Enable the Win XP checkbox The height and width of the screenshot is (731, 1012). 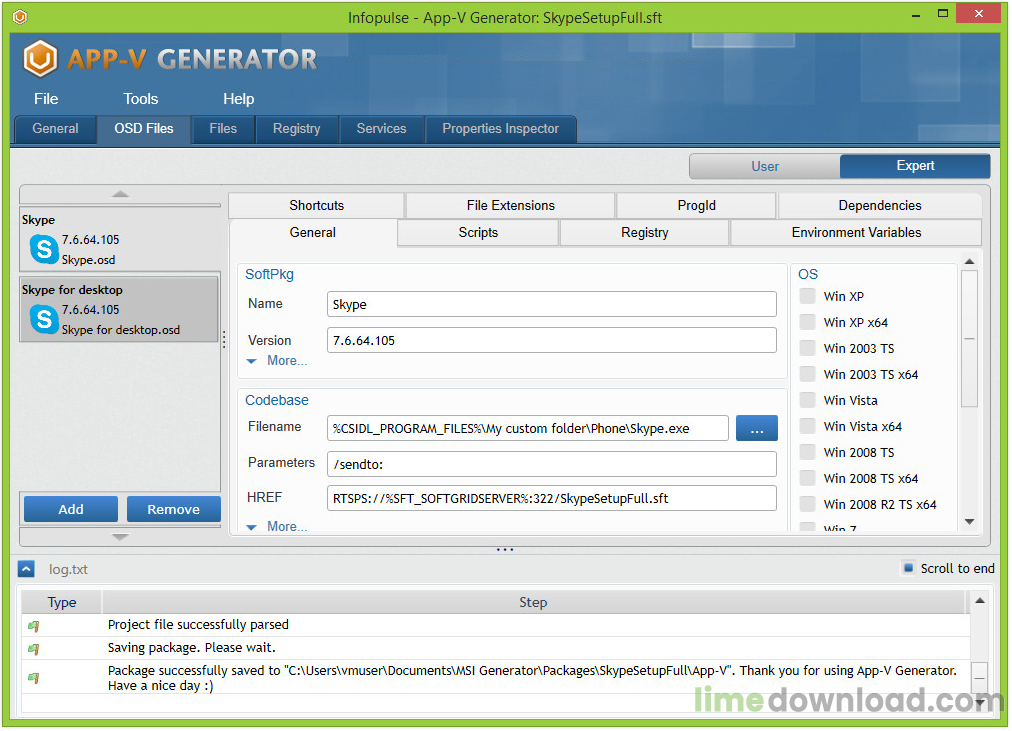coord(807,296)
